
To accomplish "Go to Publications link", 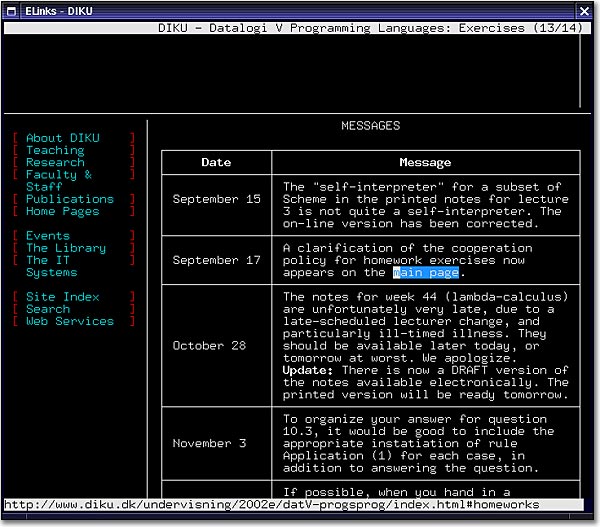I will 70,199.
